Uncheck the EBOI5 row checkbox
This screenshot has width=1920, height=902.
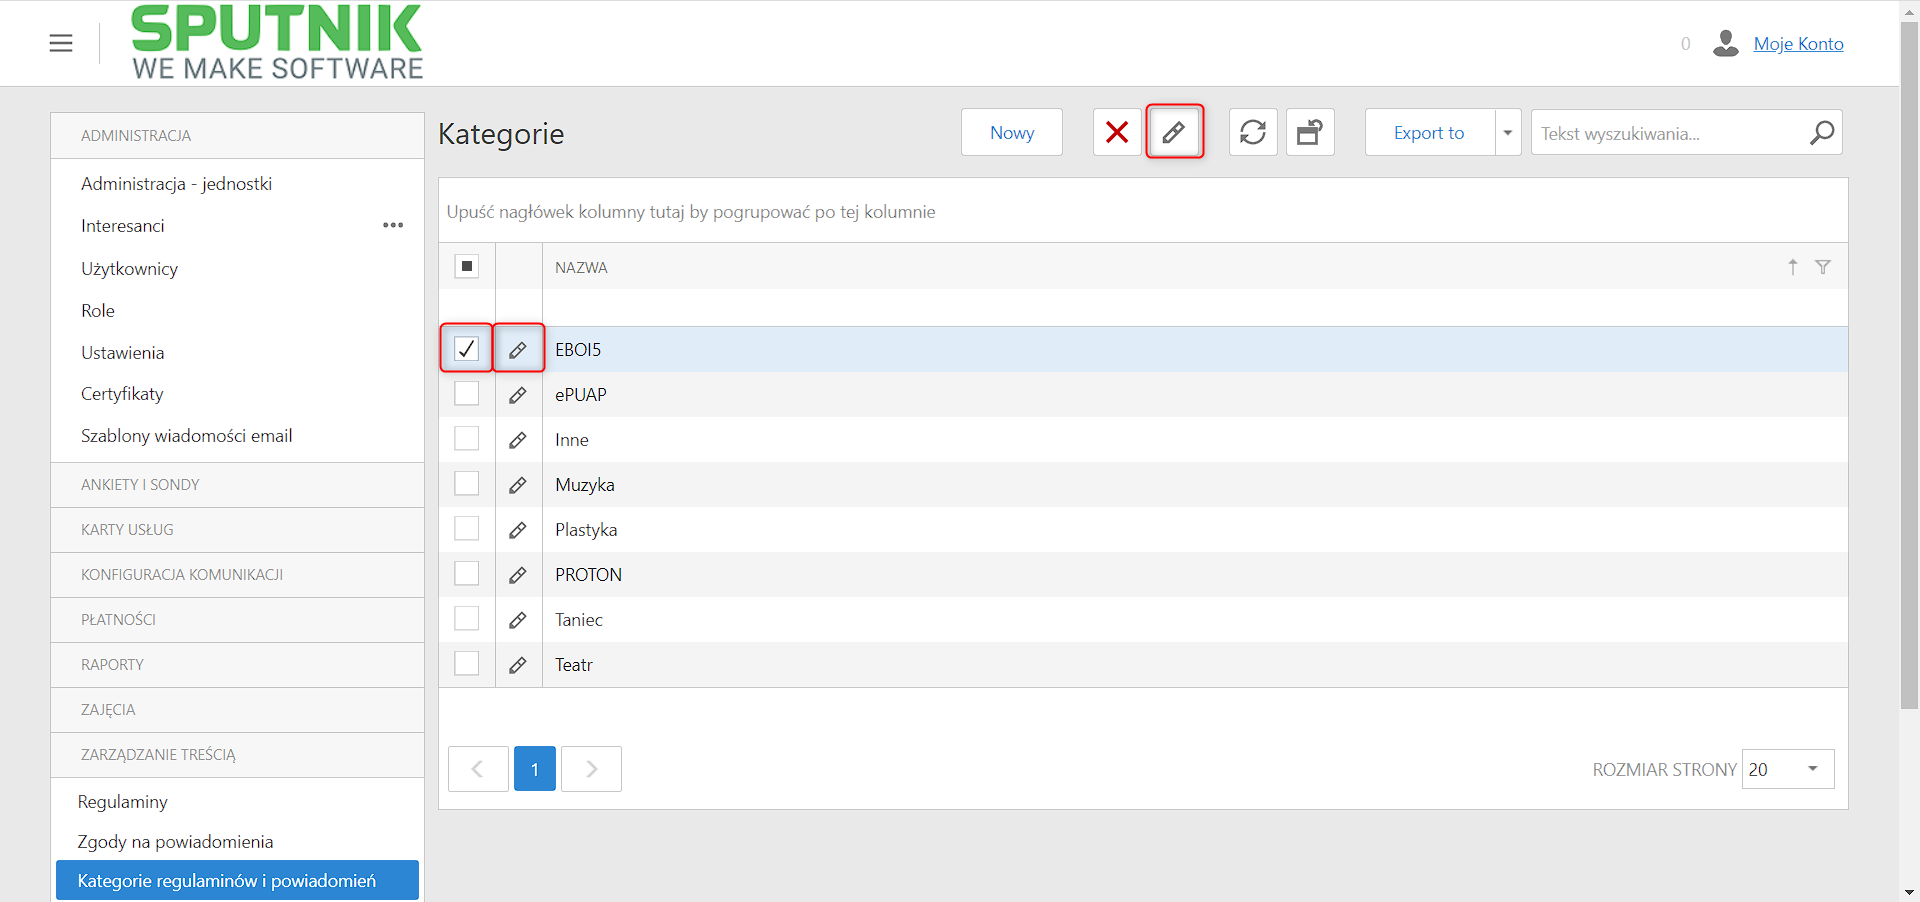coord(467,349)
